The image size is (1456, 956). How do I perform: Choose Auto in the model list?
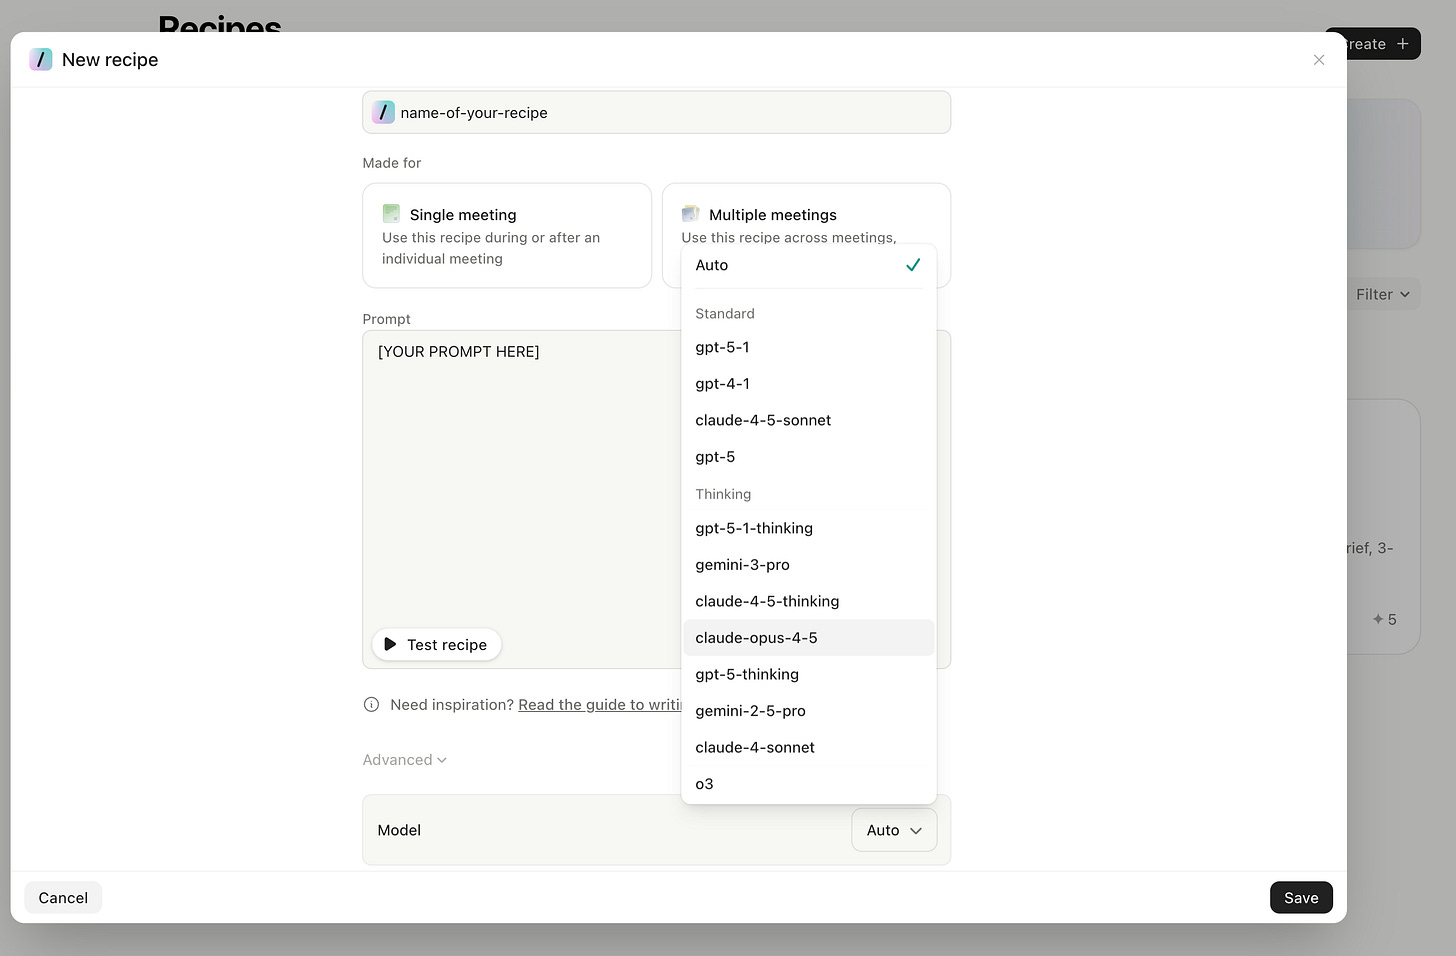click(809, 265)
